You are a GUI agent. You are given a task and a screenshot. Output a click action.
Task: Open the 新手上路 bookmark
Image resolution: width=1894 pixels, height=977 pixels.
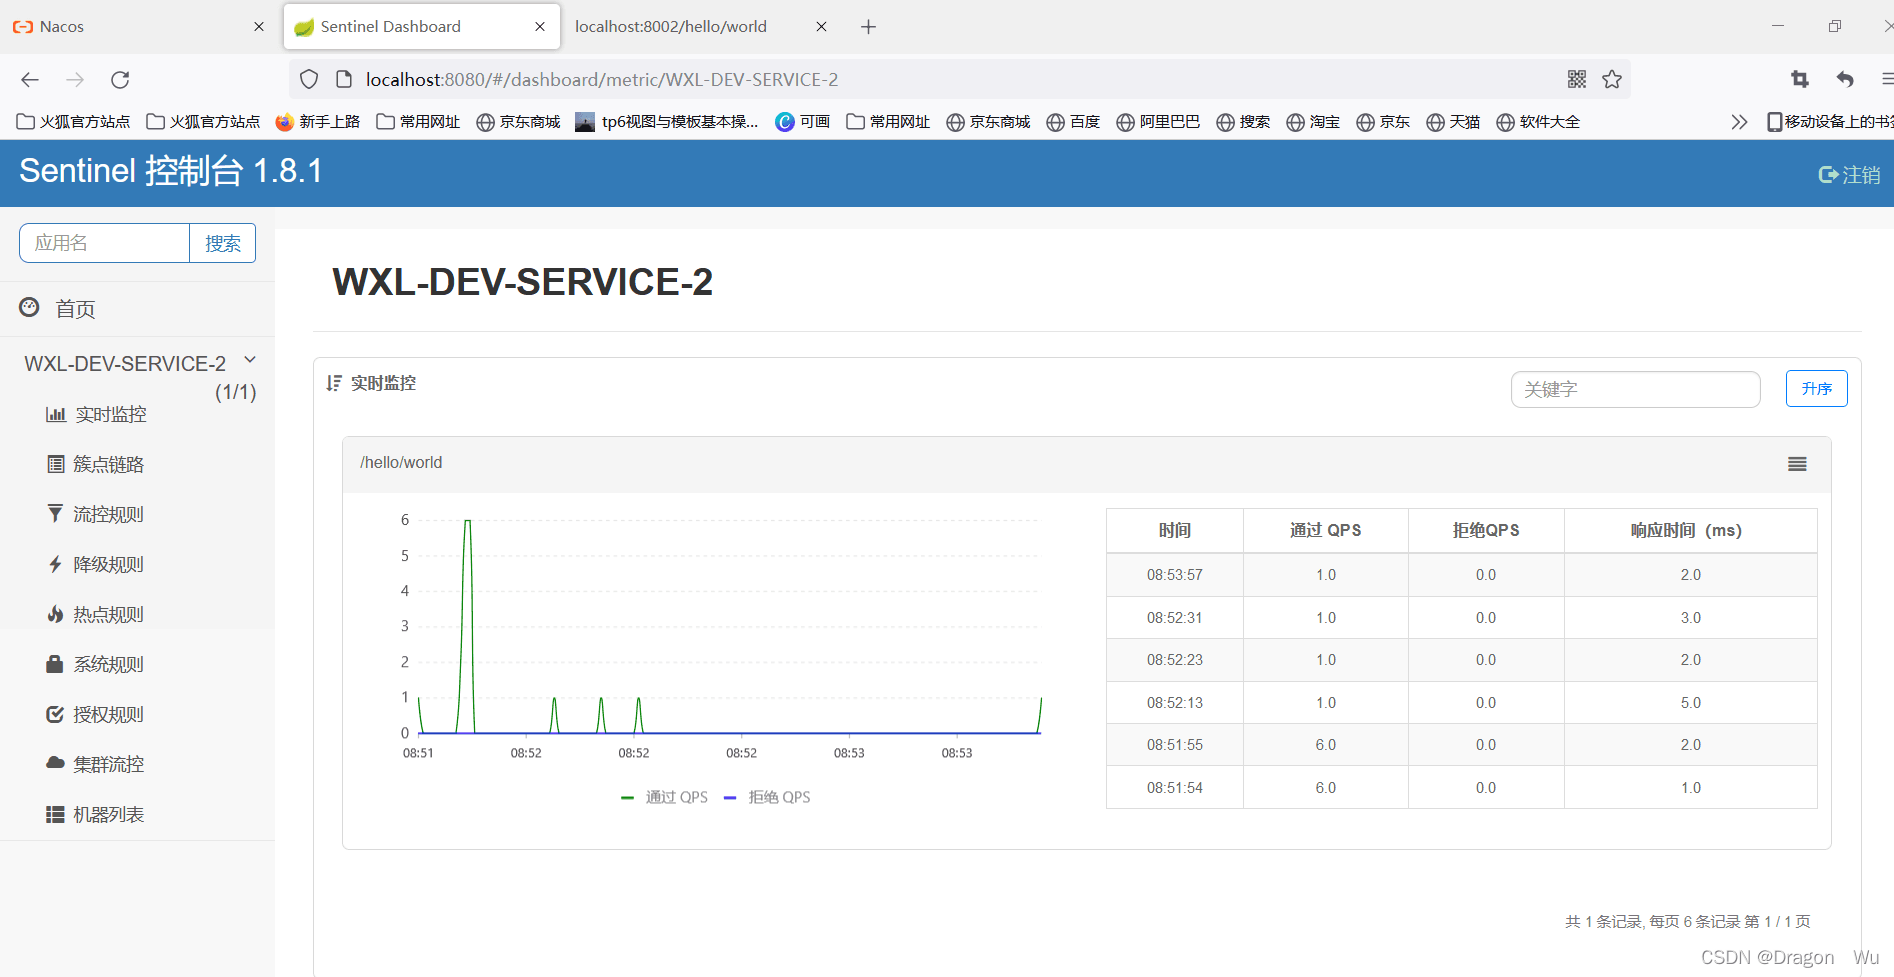pyautogui.click(x=318, y=122)
